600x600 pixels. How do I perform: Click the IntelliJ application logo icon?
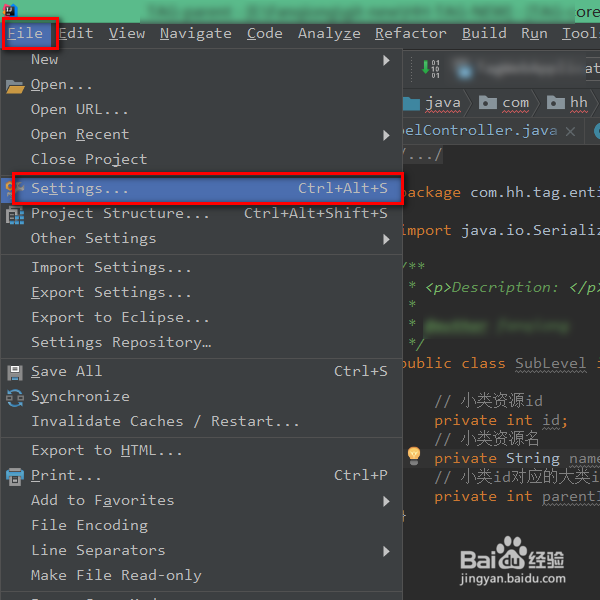click(10, 10)
